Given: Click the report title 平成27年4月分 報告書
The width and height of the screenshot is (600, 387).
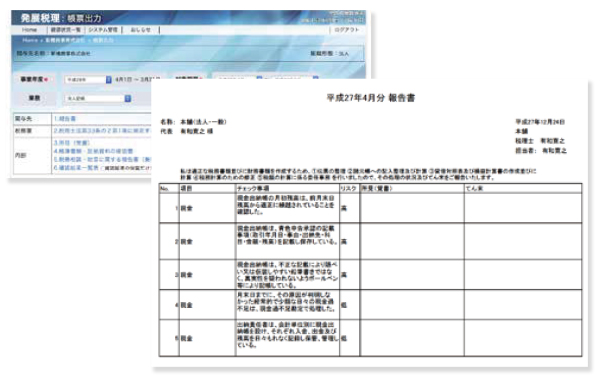Looking at the screenshot, I should point(371,98).
